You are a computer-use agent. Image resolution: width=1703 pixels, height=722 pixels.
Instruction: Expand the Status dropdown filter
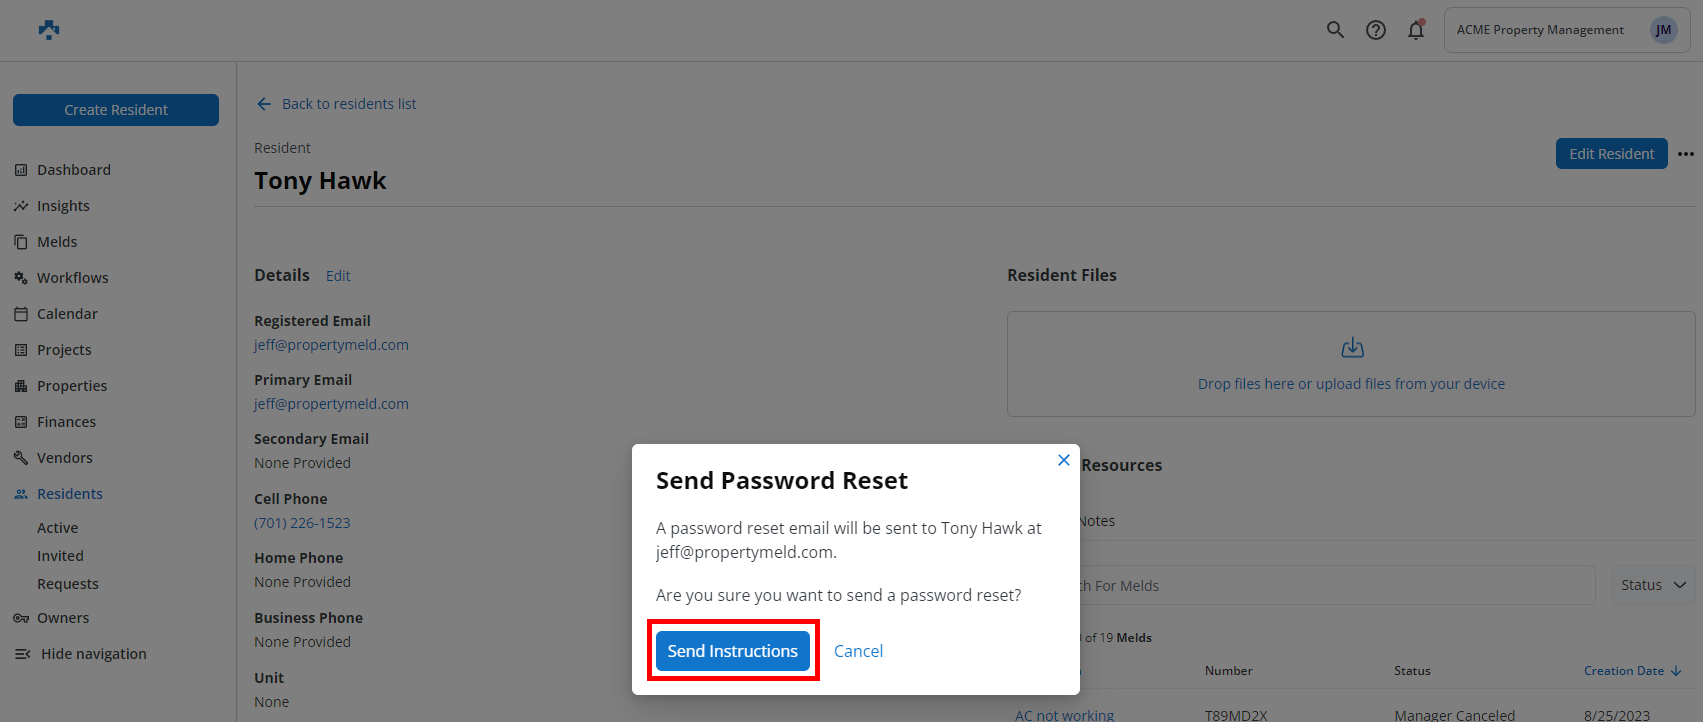point(1653,585)
